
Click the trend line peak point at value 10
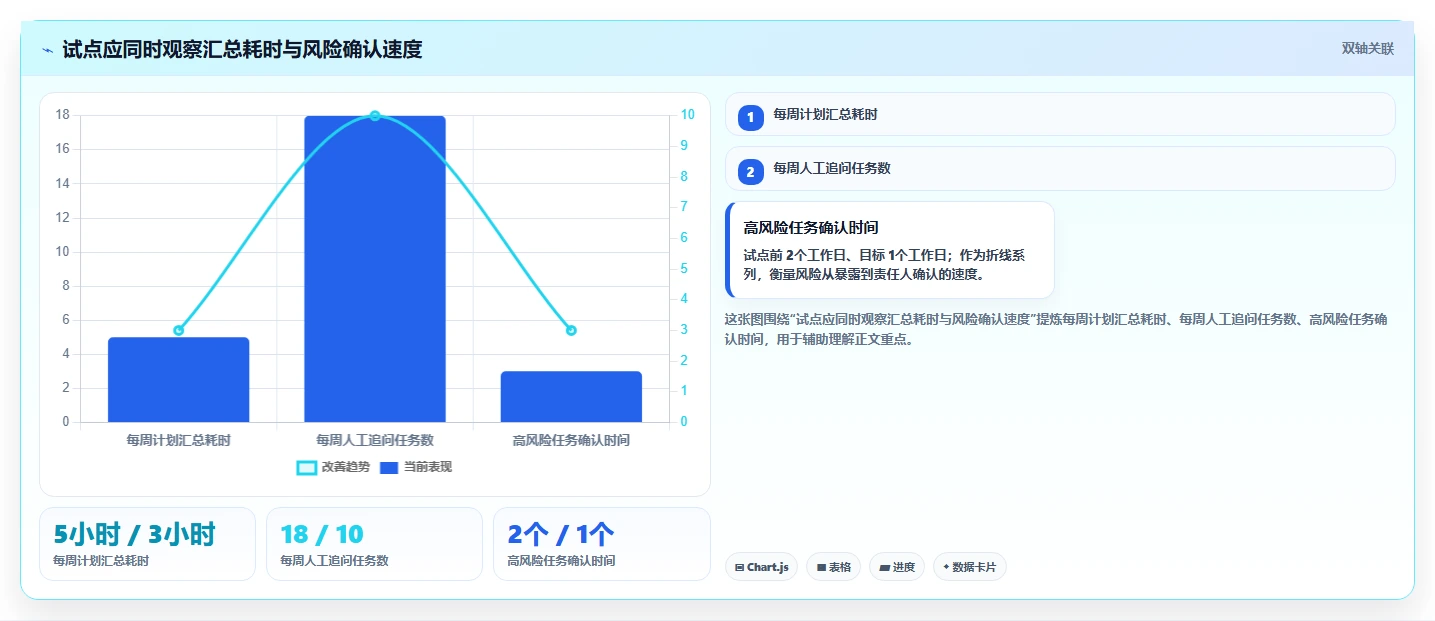[x=375, y=116]
